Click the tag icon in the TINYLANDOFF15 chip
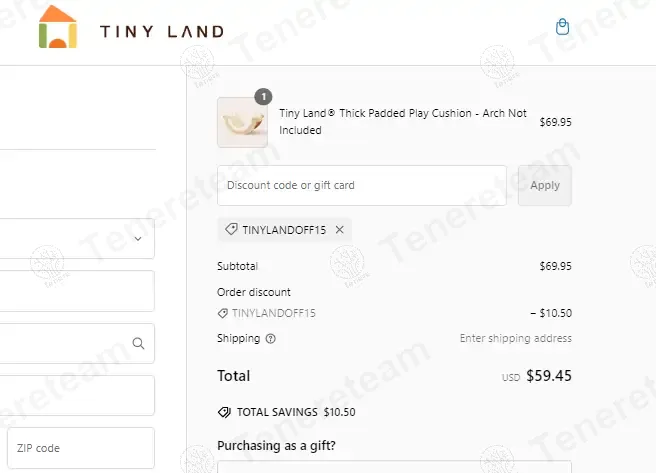The width and height of the screenshot is (656, 473). [x=232, y=230]
